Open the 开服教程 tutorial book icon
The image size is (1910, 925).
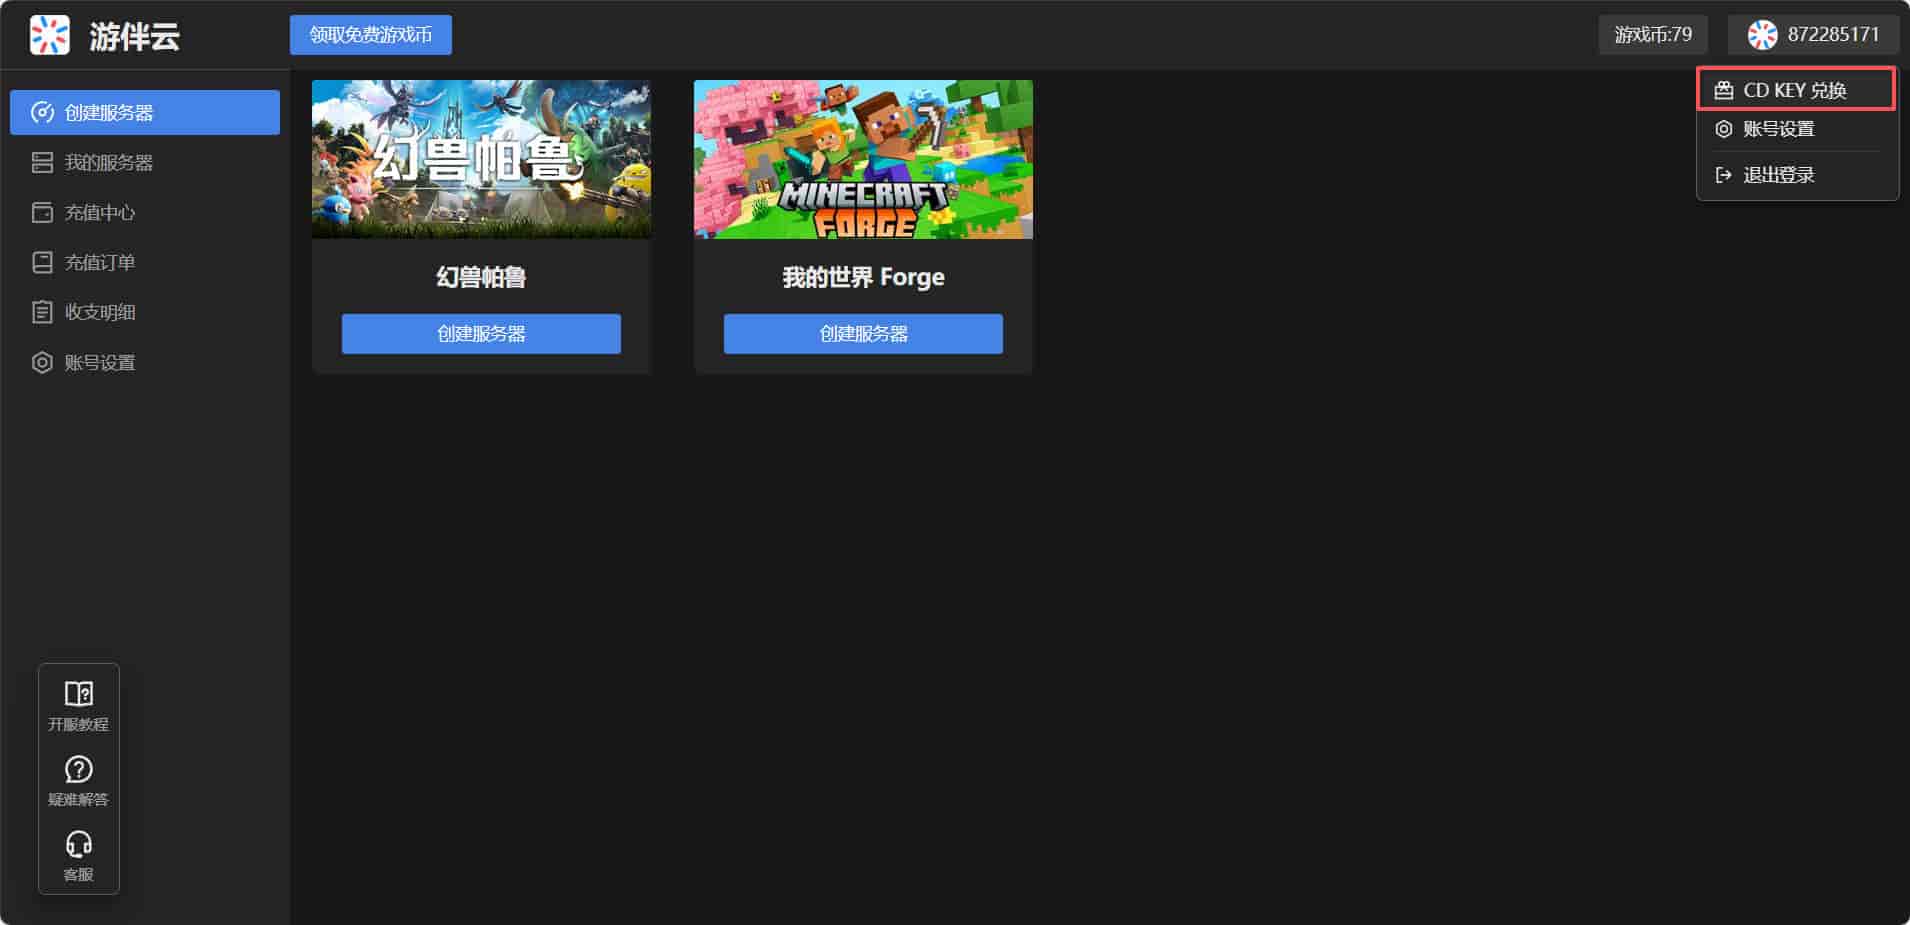(x=78, y=694)
